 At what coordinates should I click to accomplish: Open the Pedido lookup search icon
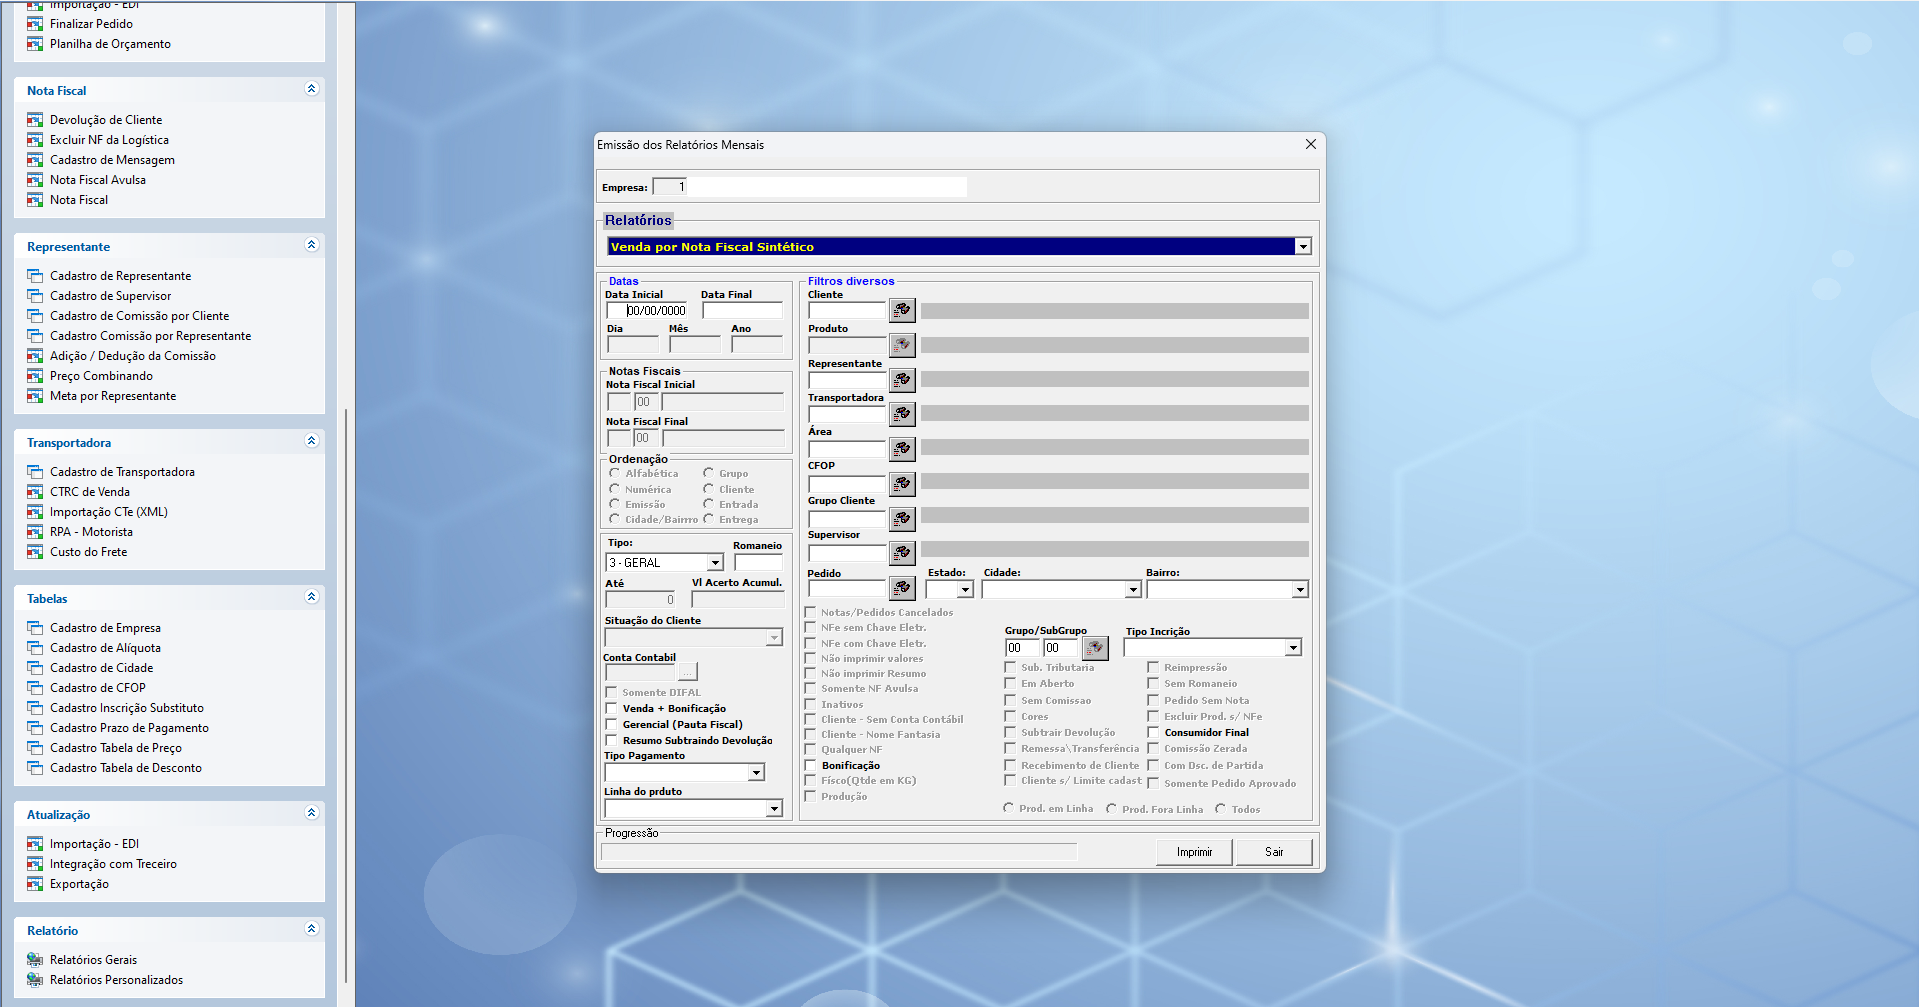[902, 588]
